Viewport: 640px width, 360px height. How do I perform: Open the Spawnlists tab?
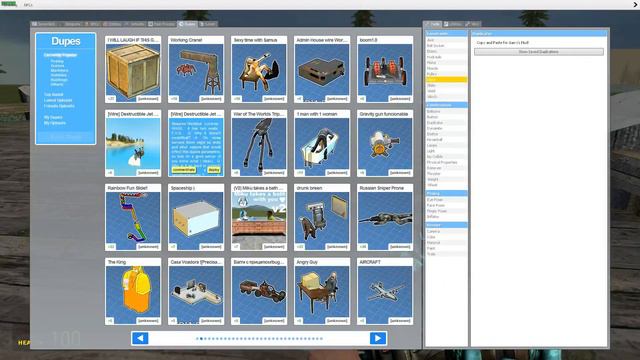pyautogui.click(x=44, y=24)
